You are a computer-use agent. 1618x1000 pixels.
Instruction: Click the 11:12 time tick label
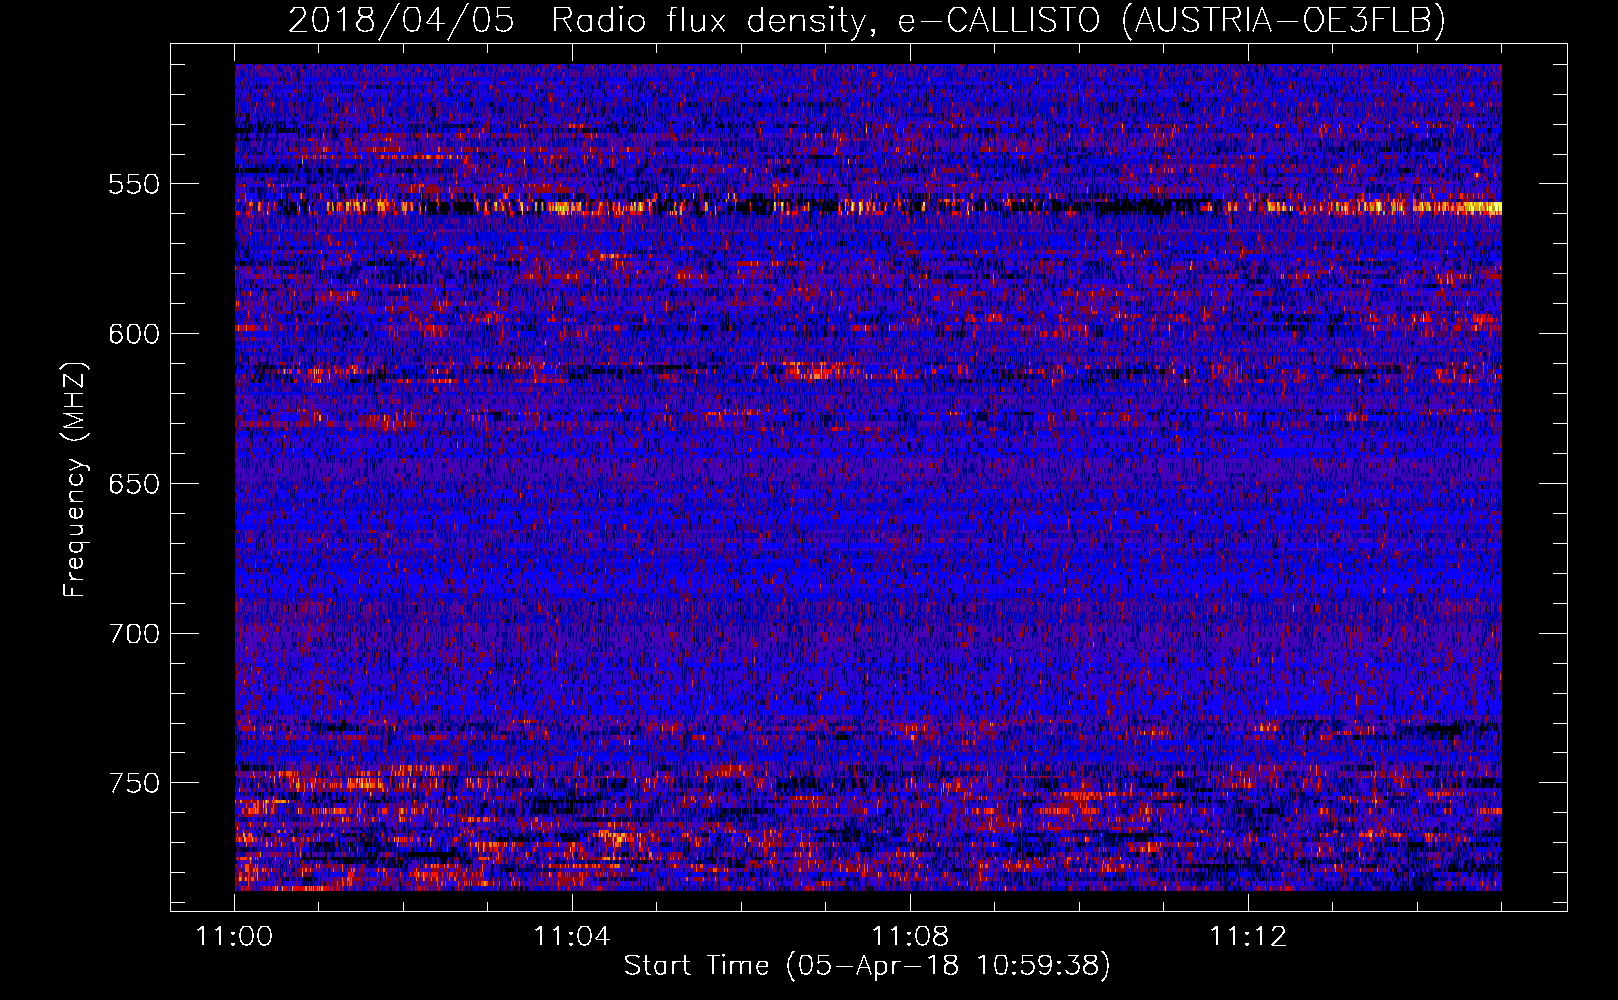(1248, 937)
